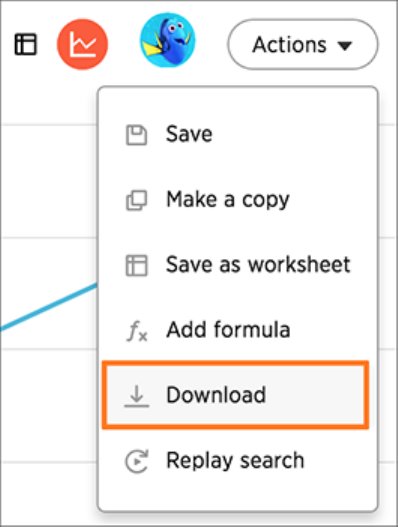Open Add formula from the menu
Viewport: 398px width, 527px height.
click(237, 330)
